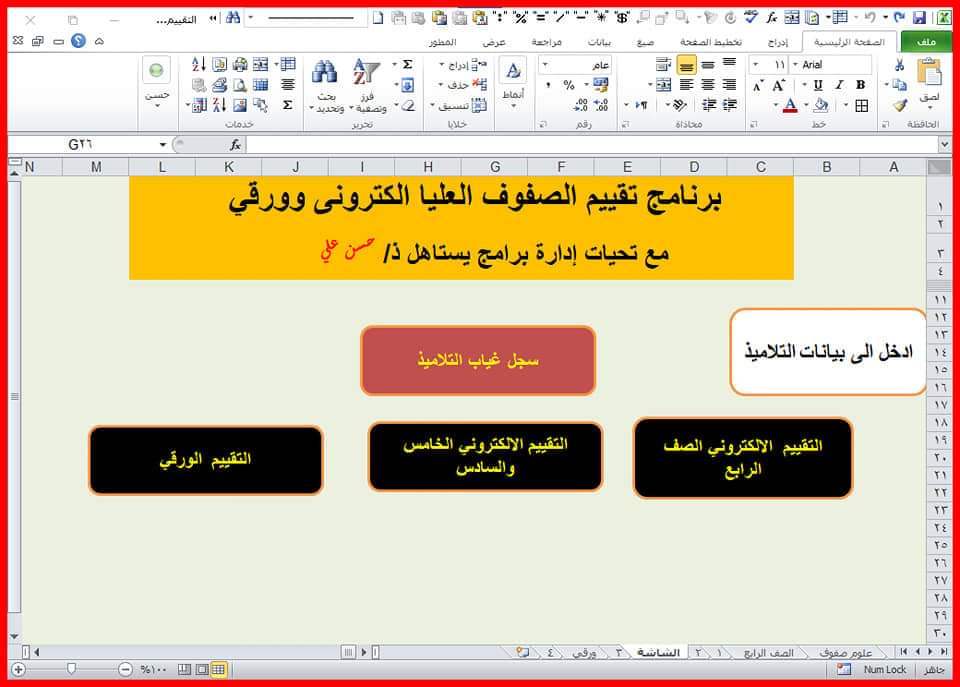Click the التقييم الورقي button
The height and width of the screenshot is (687, 960).
point(205,459)
